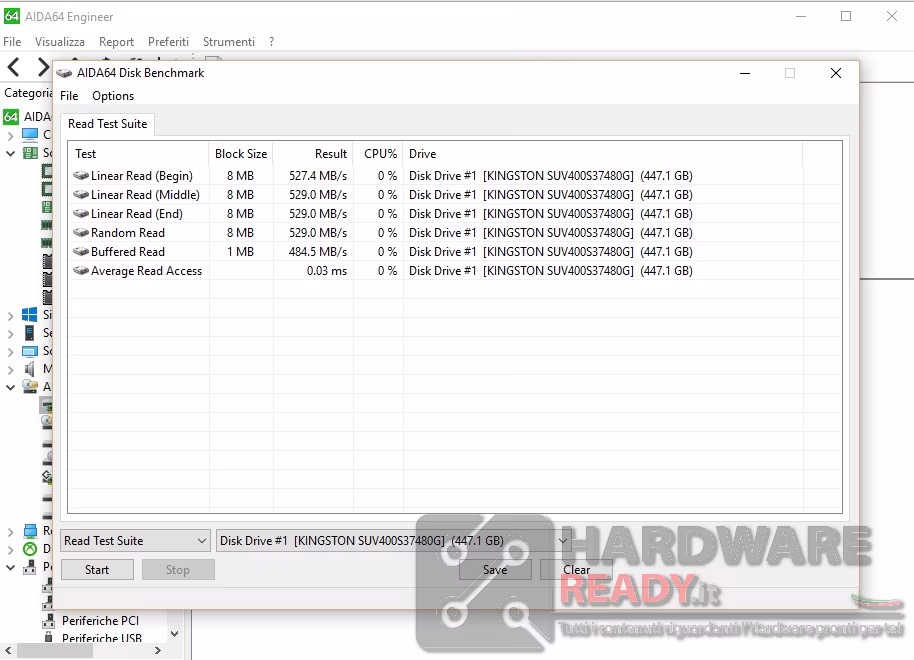This screenshot has height=660, width=914.
Task: Click the Test column header
Action: pos(138,154)
